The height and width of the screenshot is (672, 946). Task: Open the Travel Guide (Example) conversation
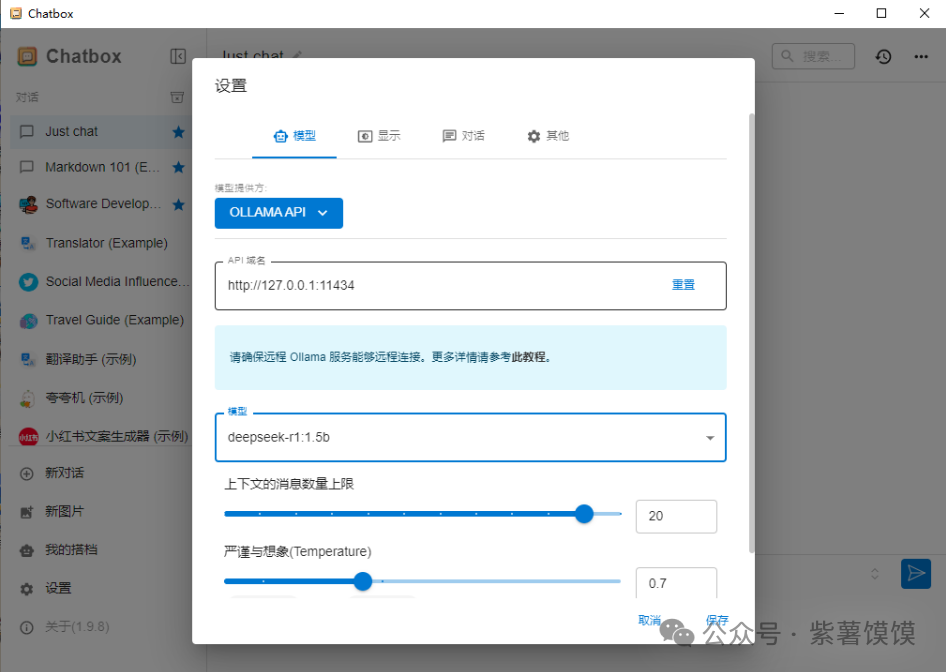[x=100, y=320]
